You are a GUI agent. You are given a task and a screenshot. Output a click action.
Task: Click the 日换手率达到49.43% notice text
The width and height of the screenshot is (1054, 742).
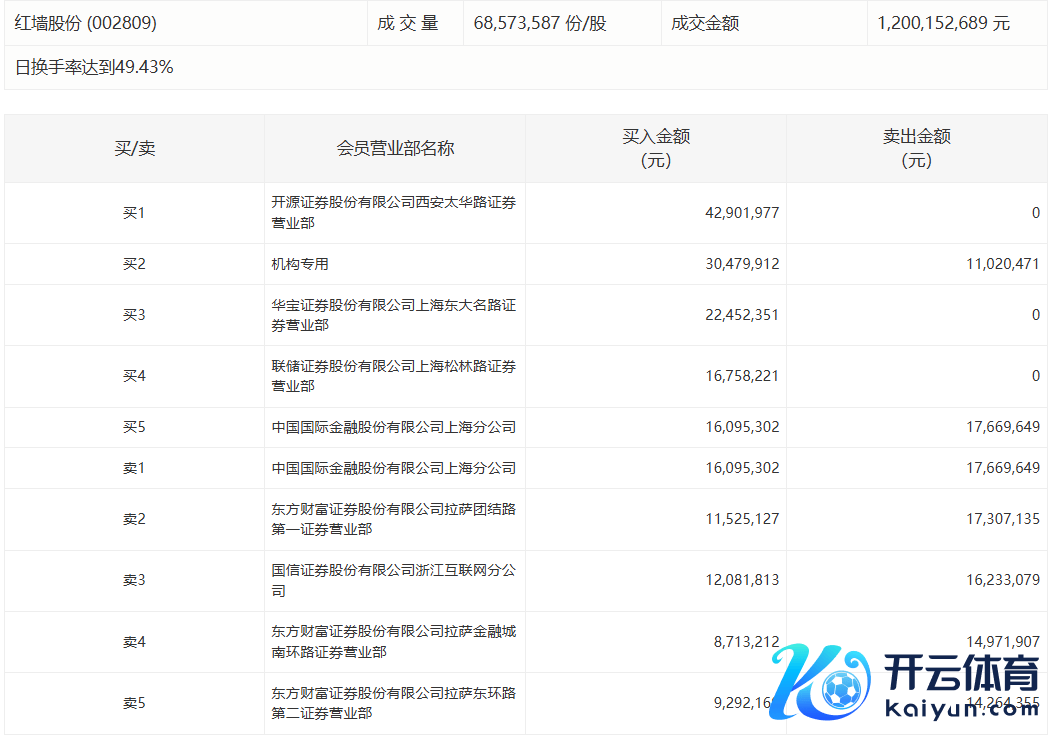tap(94, 68)
